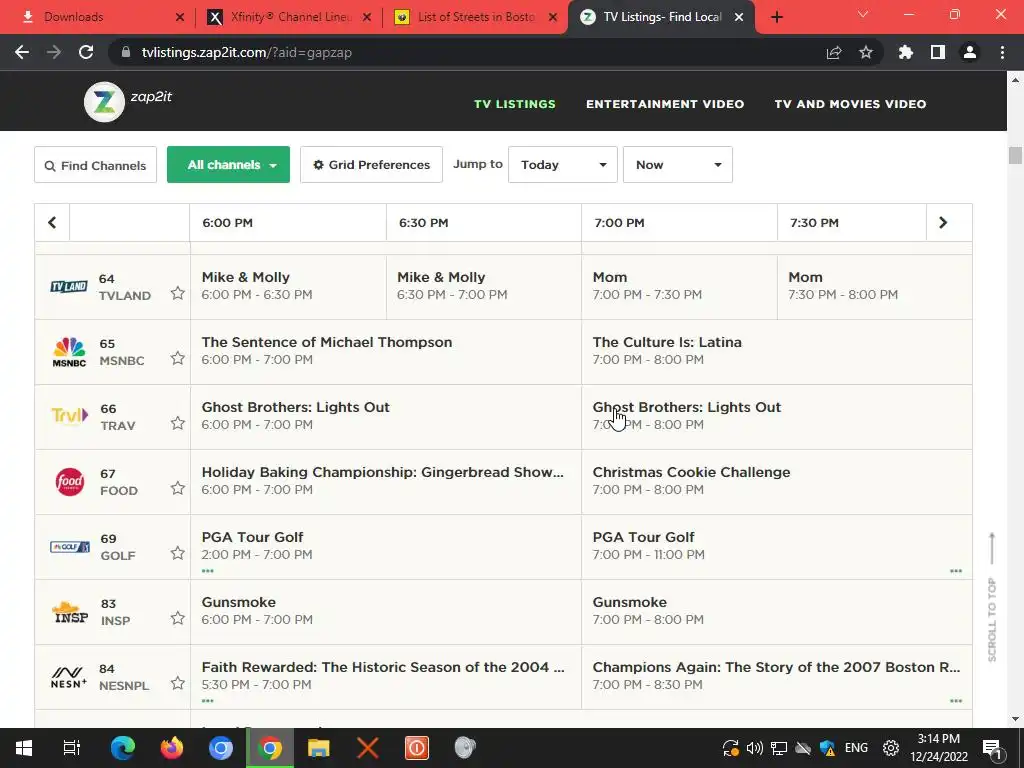Open the Food Network logo
1024x768 pixels.
coord(69,482)
